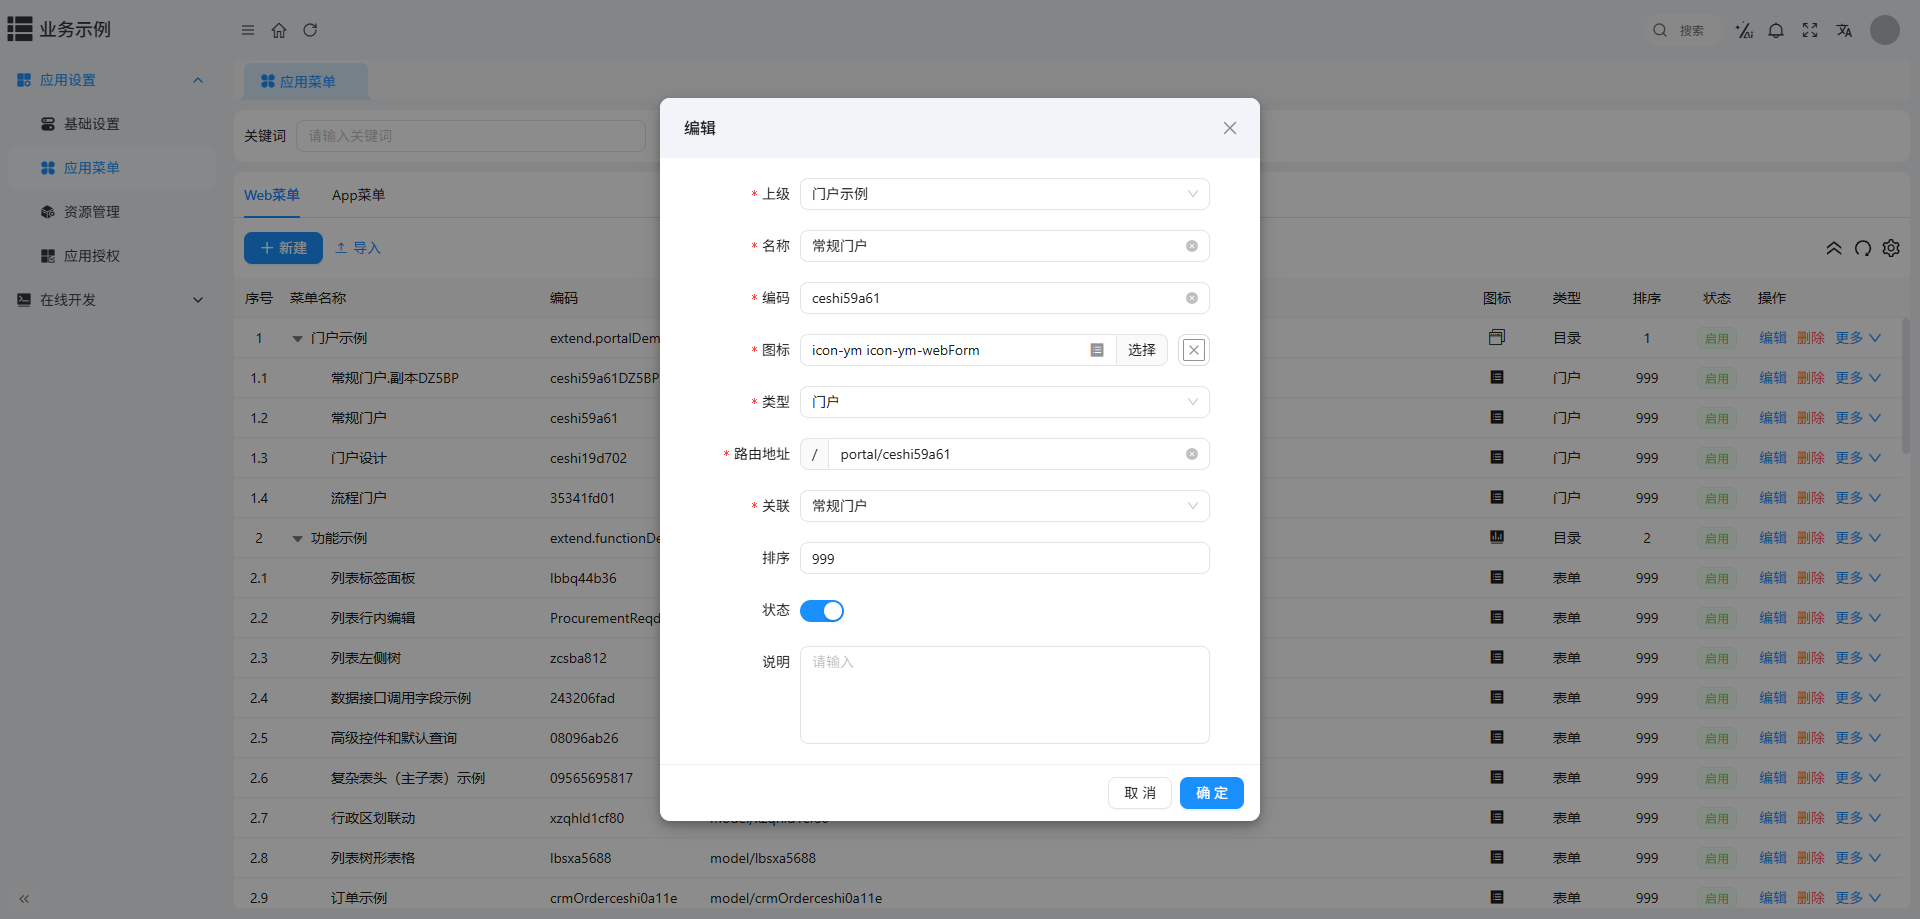
Task: Click the icon cell of the 流程门户 row
Action: [1497, 497]
